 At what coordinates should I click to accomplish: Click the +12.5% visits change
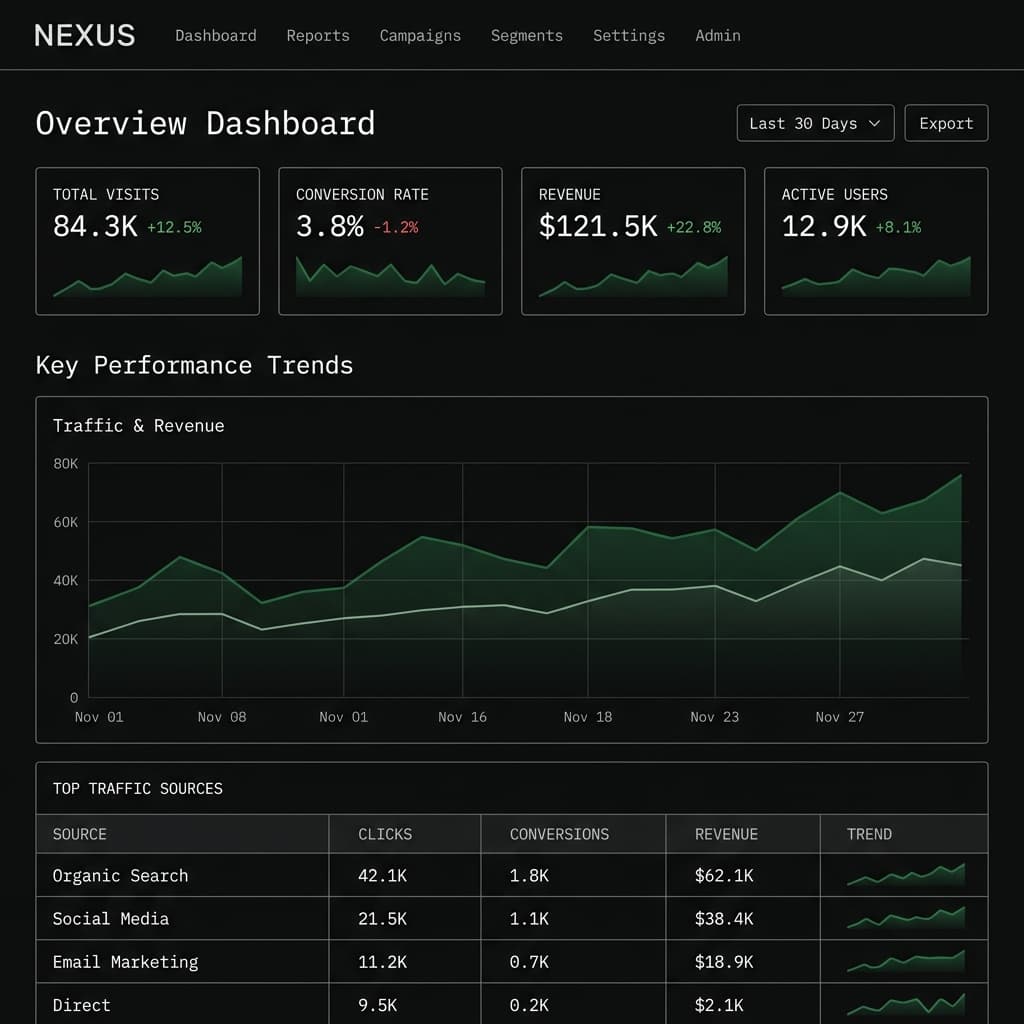tap(174, 227)
